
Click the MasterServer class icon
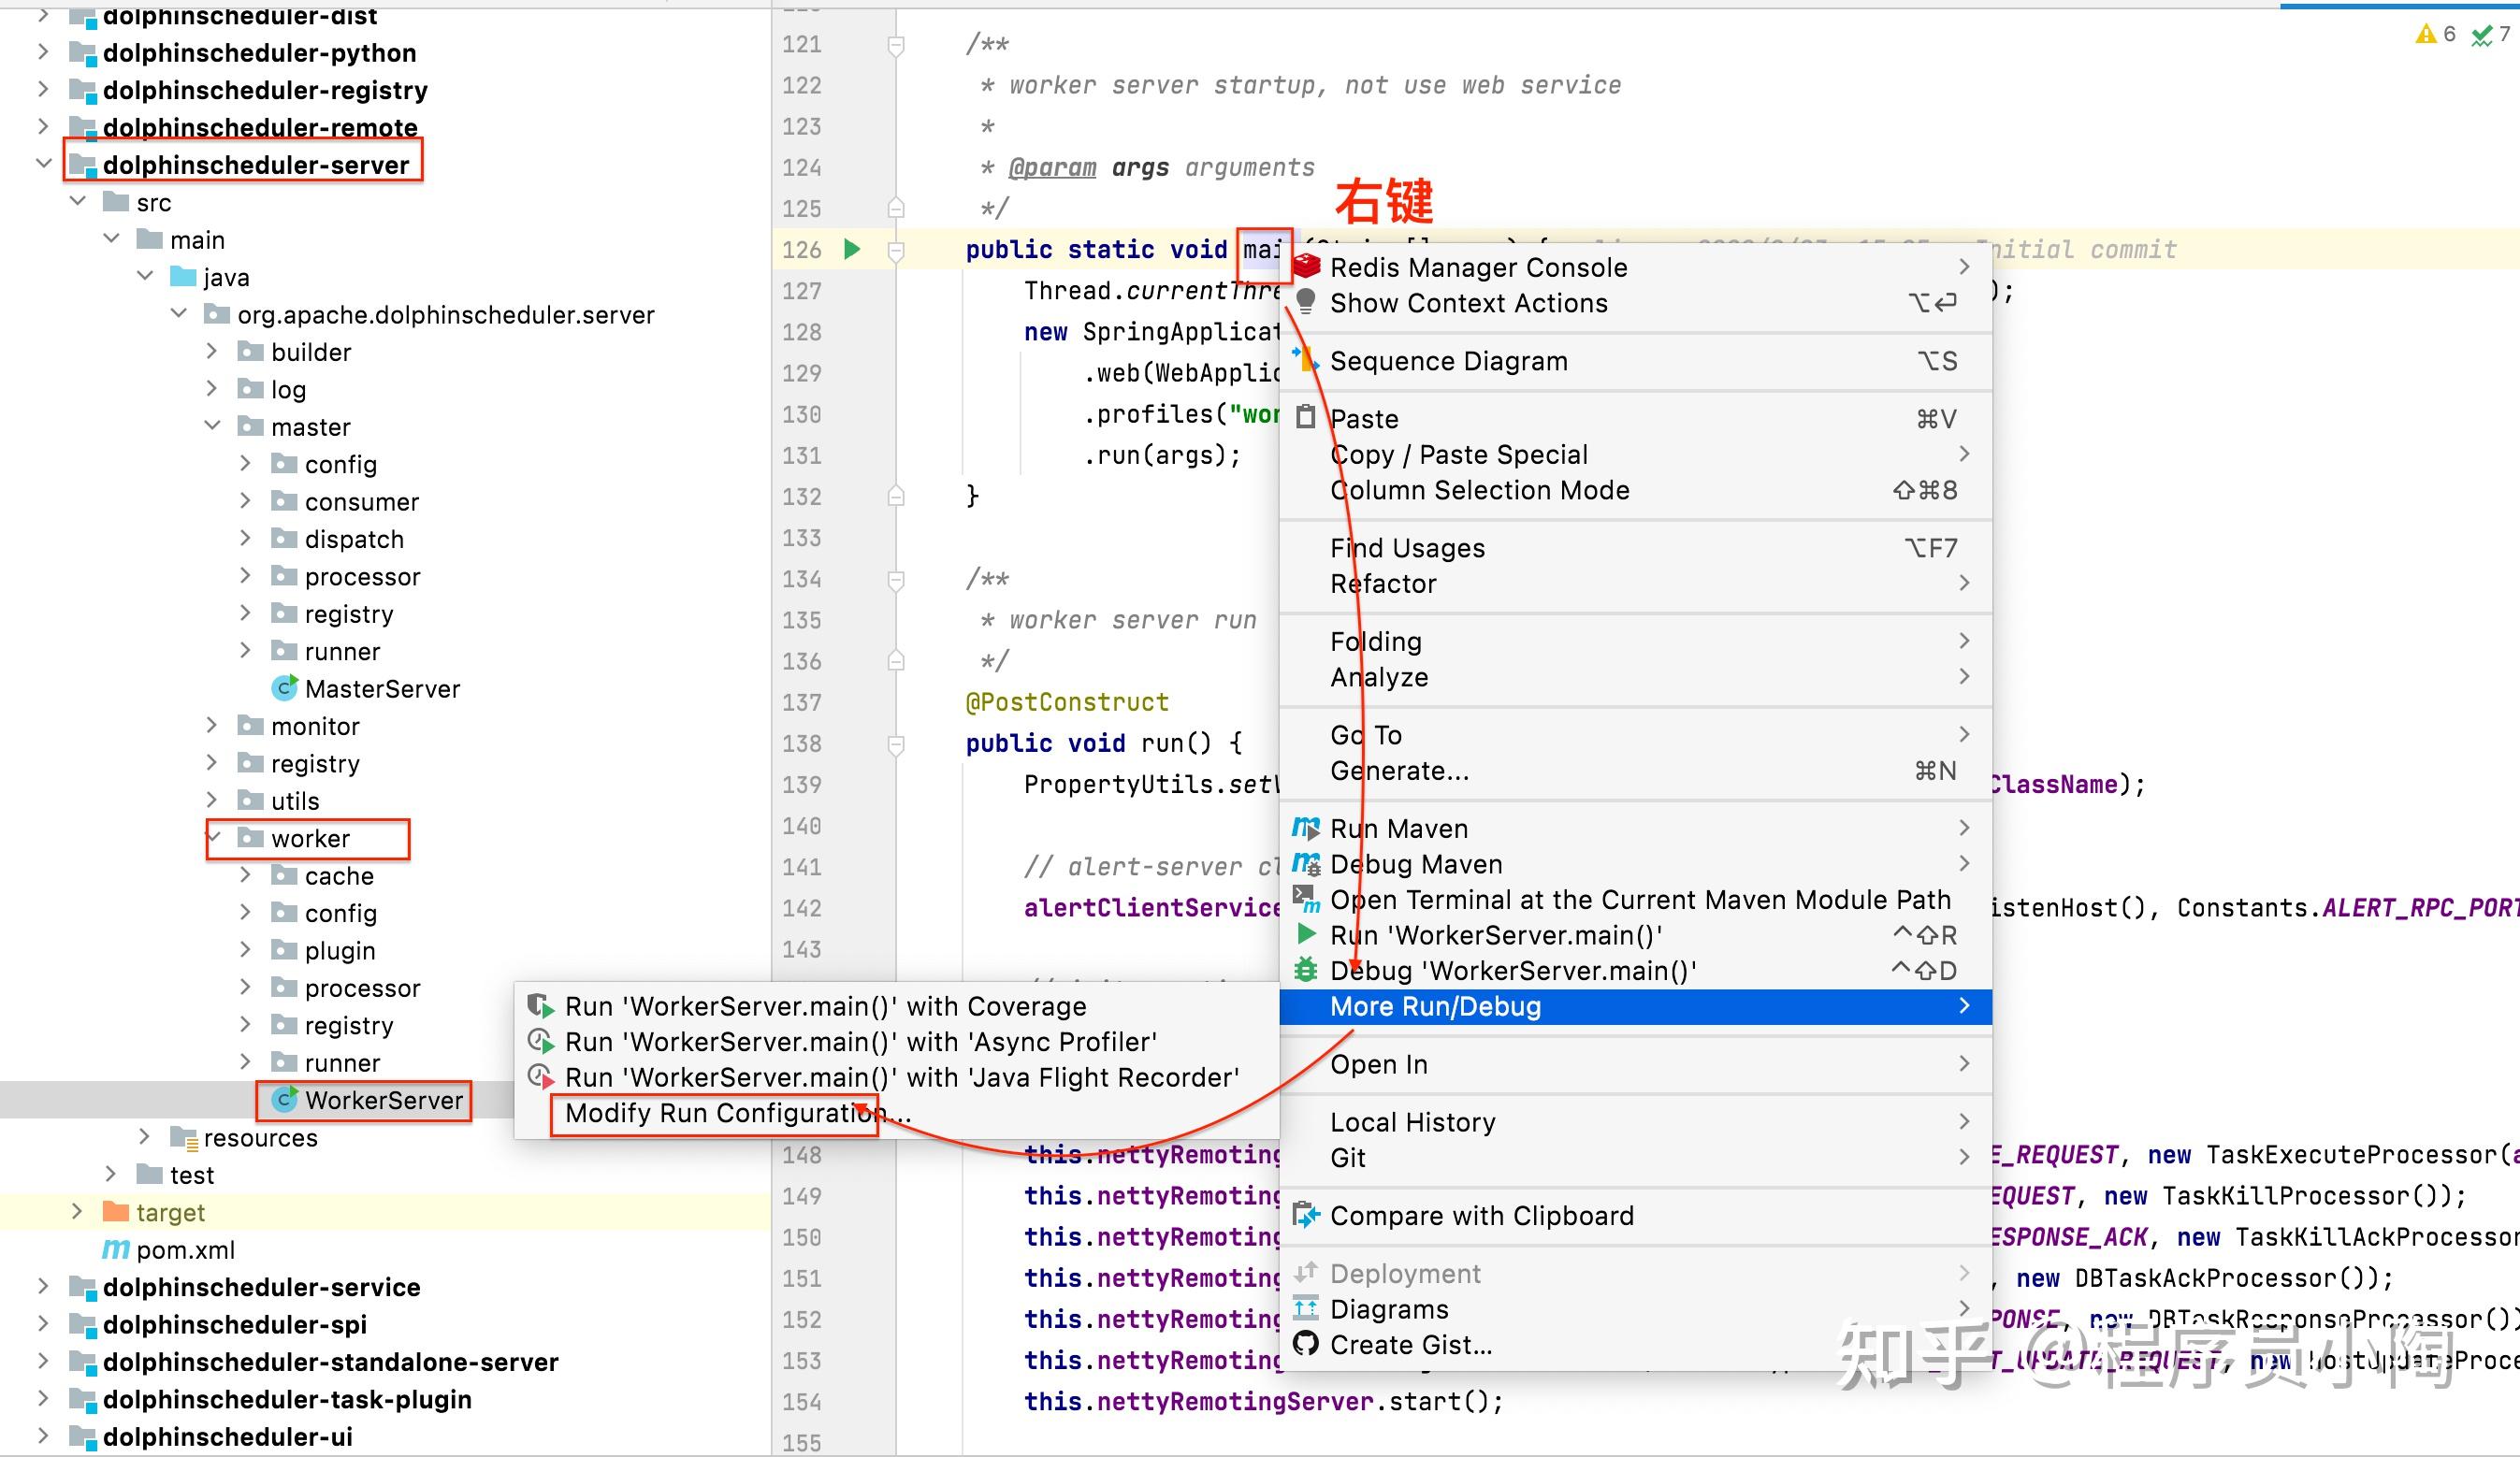(x=285, y=688)
